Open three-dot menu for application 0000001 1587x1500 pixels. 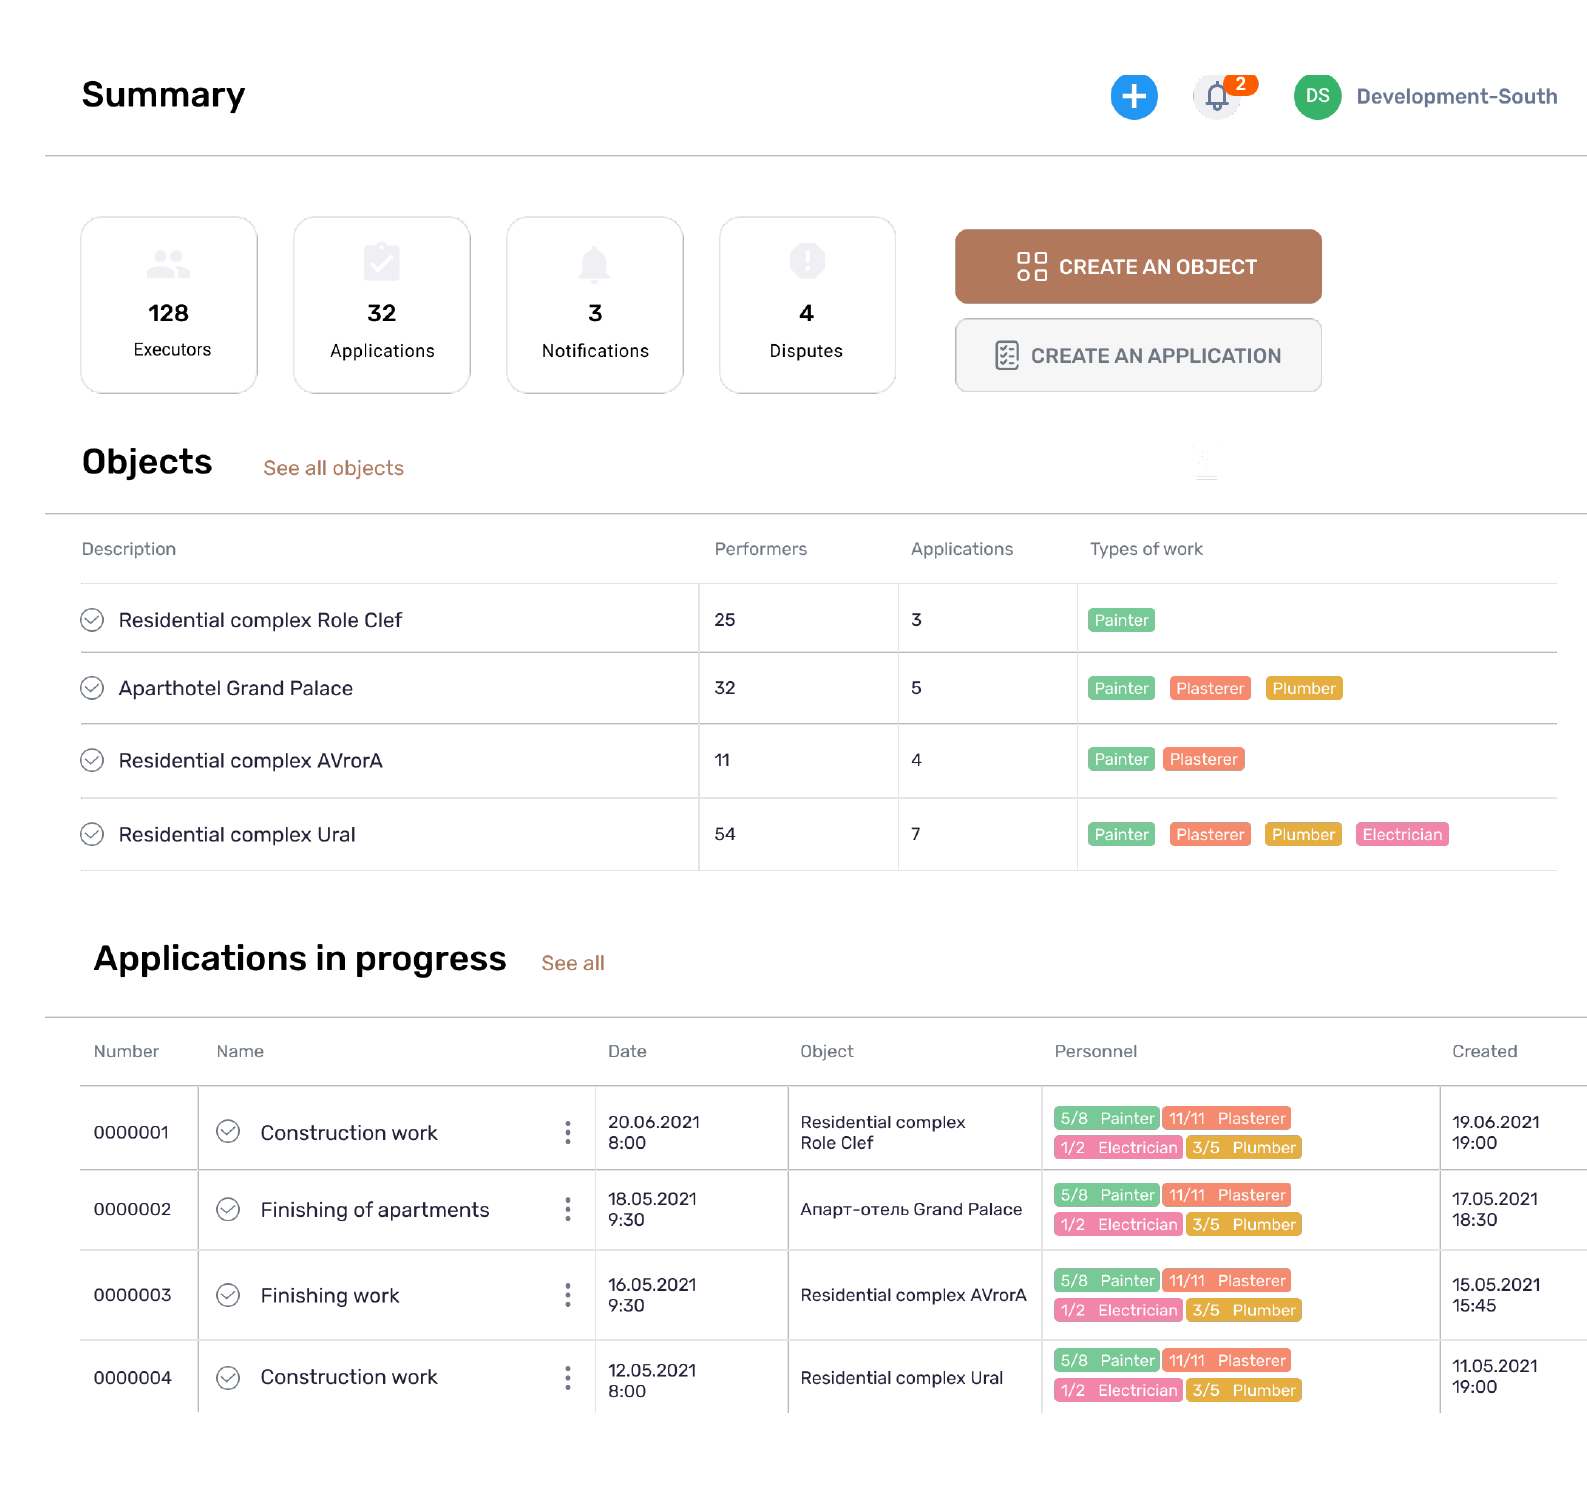coord(568,1132)
